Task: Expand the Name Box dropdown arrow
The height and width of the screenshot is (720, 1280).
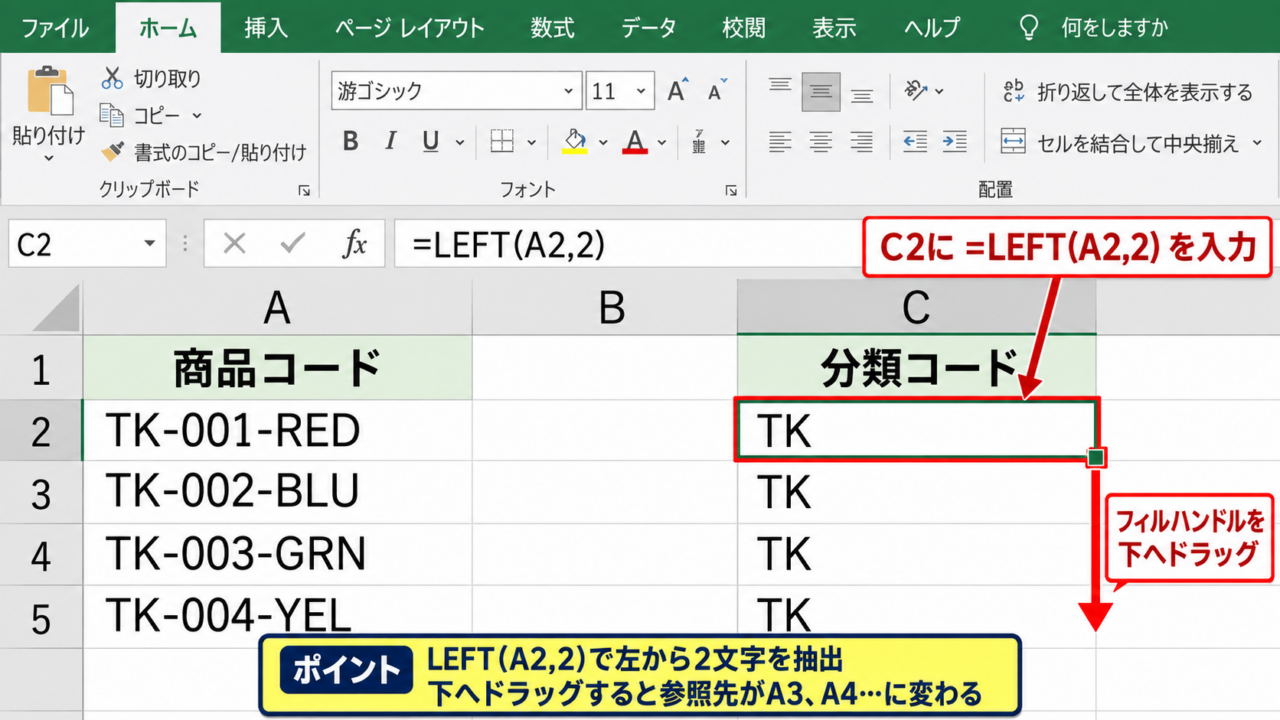Action: tap(150, 244)
